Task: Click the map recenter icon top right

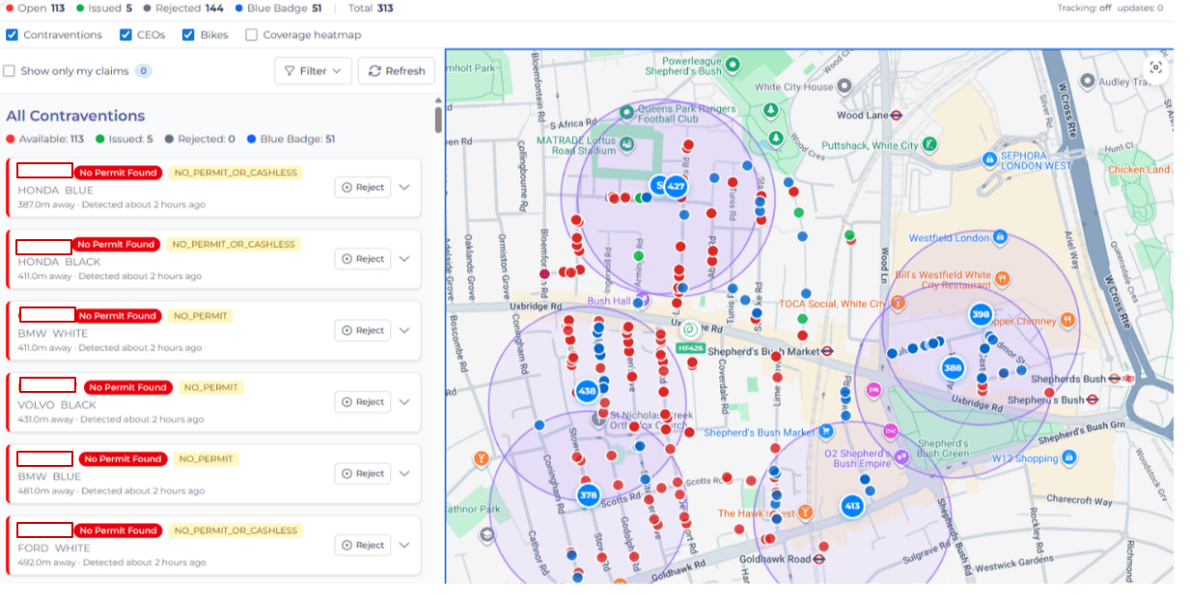Action: pyautogui.click(x=1156, y=68)
